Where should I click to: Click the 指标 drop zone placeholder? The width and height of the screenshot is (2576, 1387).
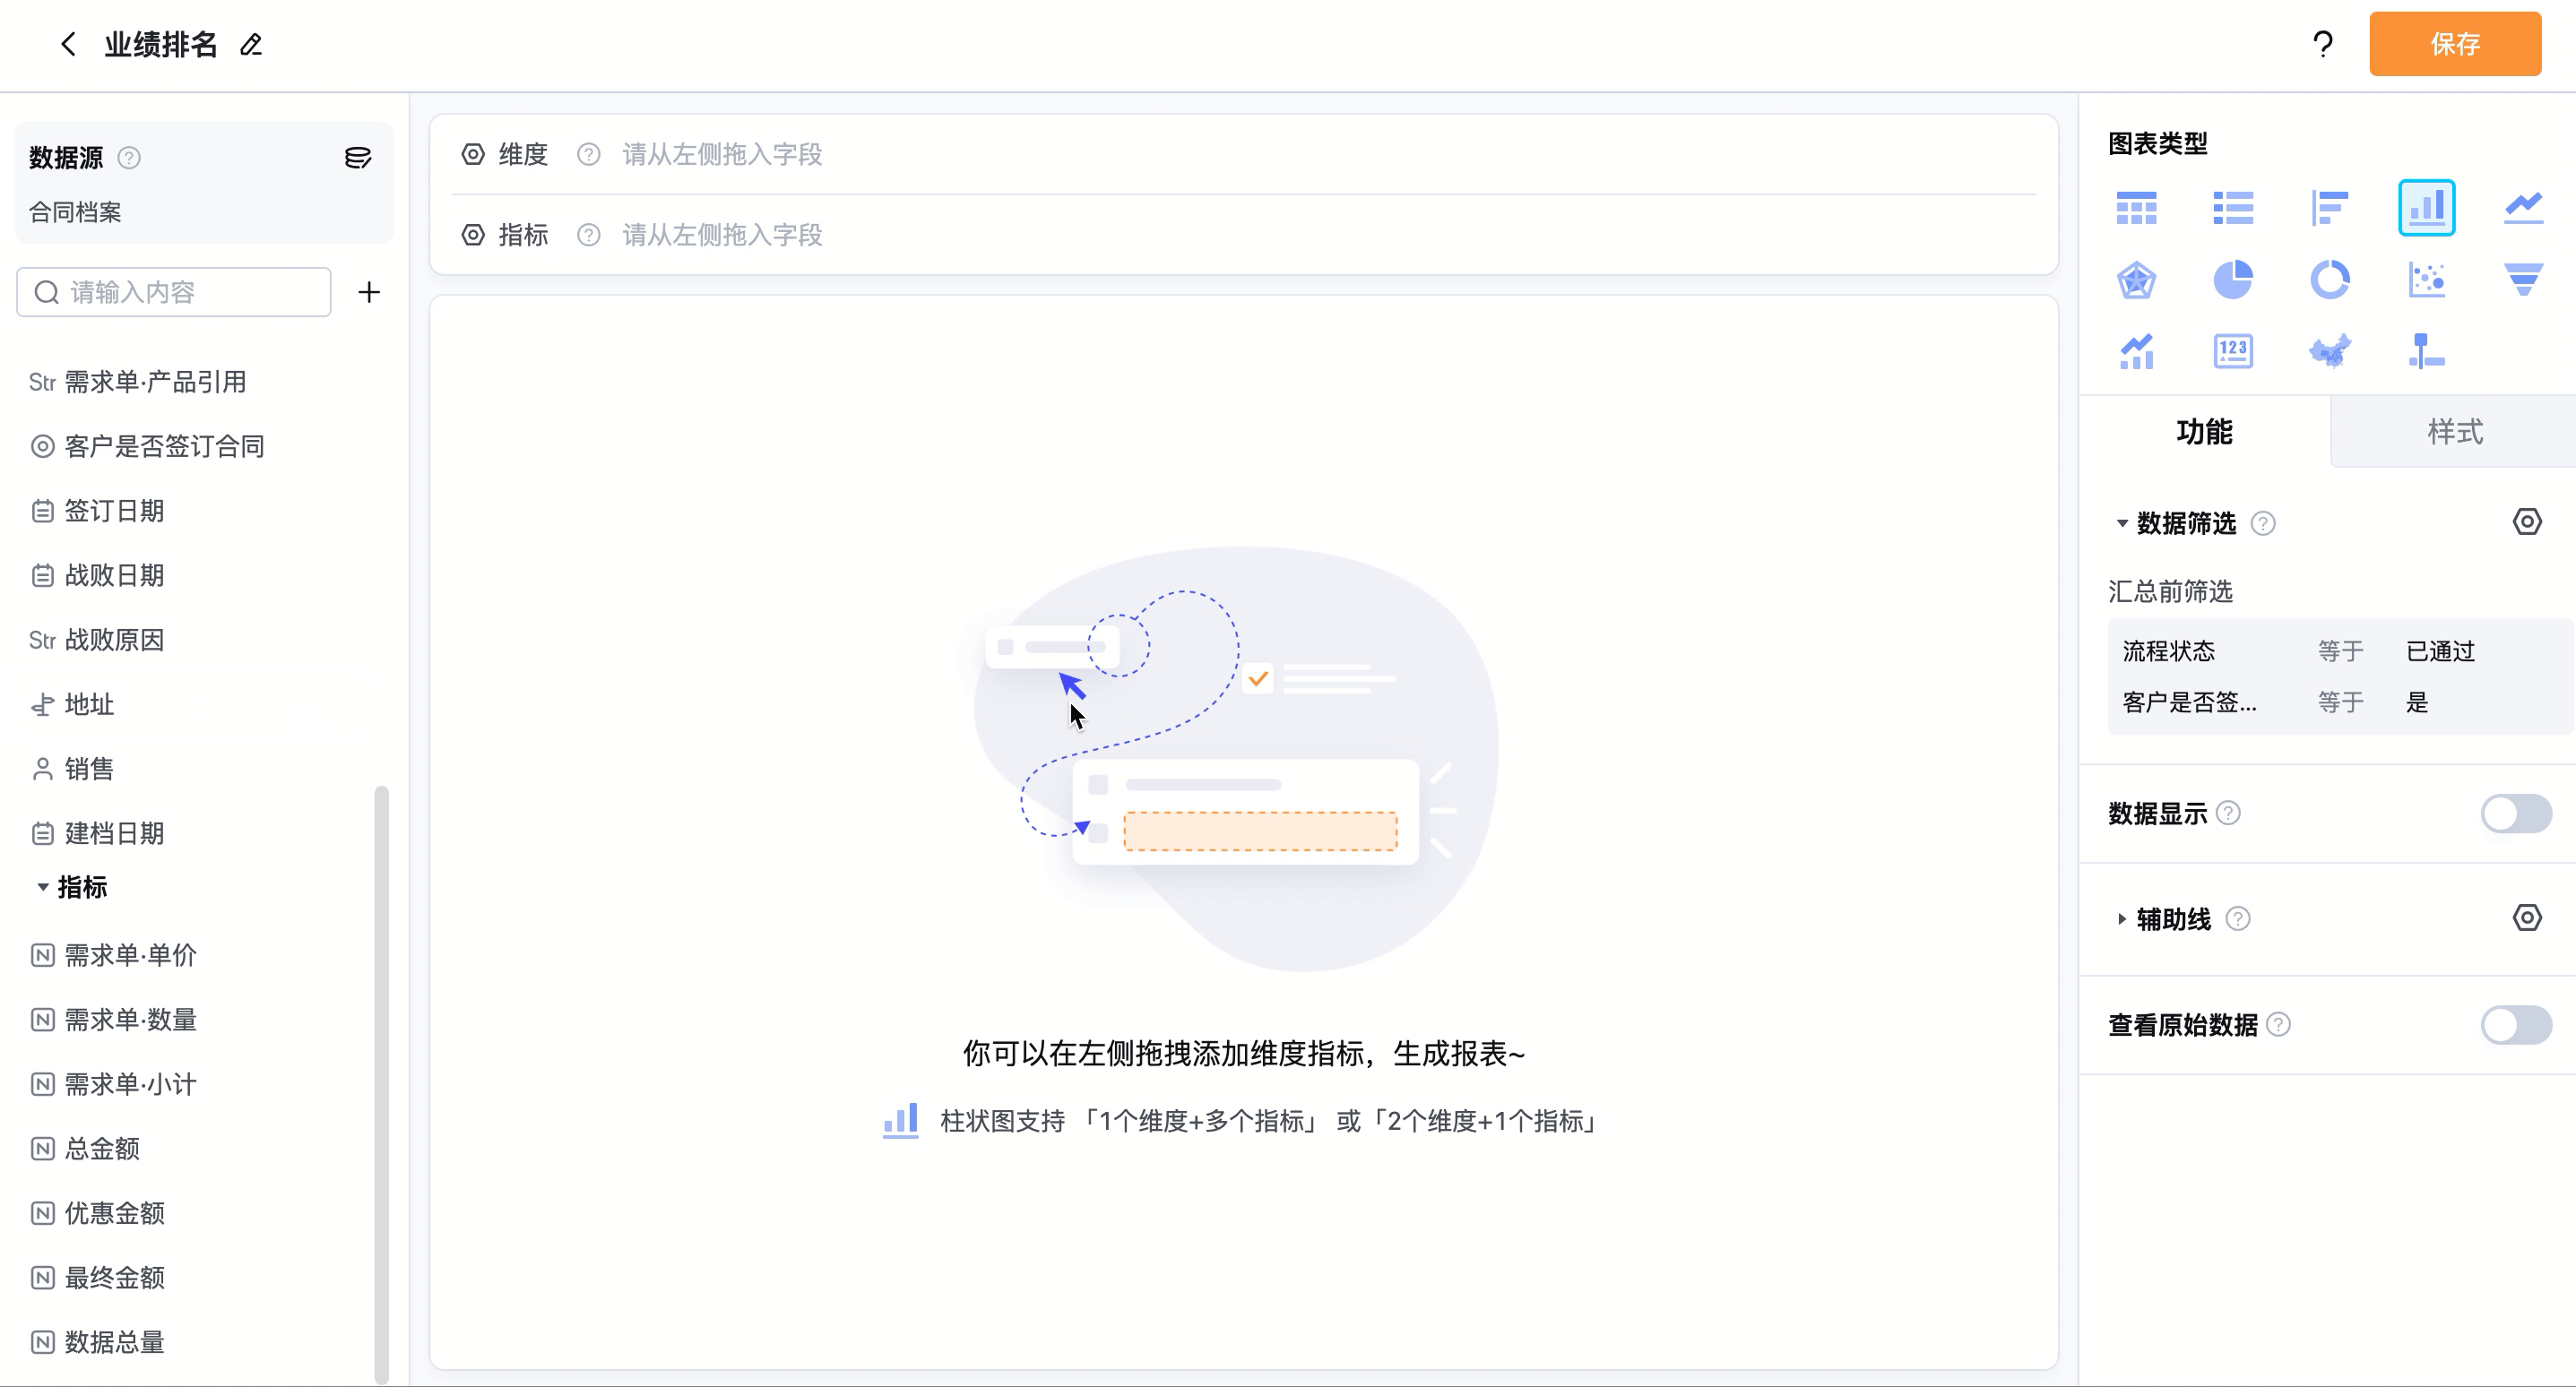722,235
